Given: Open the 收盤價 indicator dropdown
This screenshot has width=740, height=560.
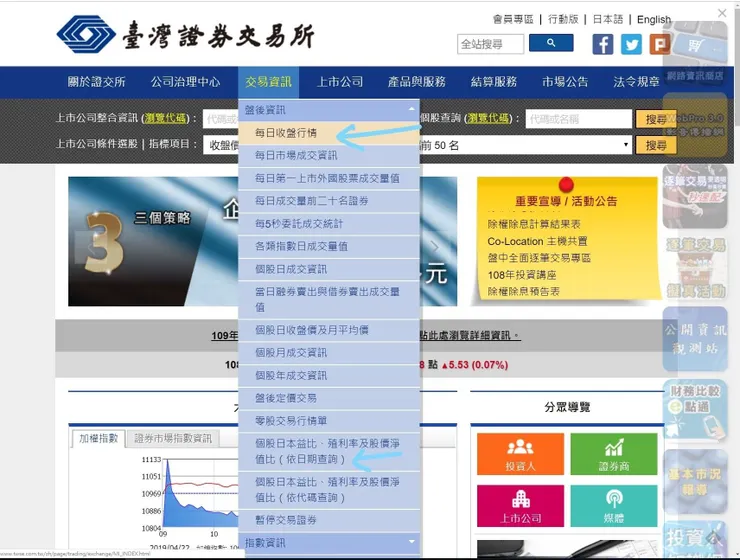Looking at the screenshot, I should pos(221,145).
